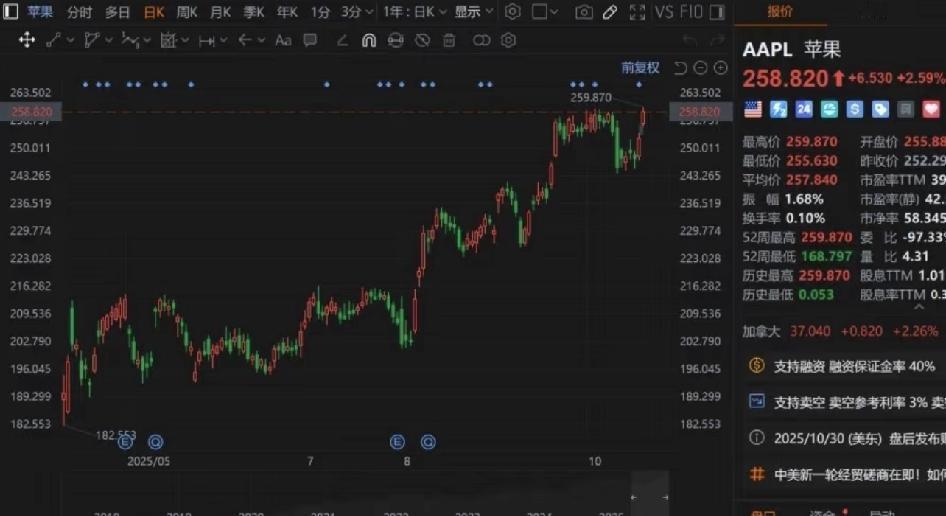The image size is (946, 516).
Task: Switch to 分时 intraday tab
Action: click(80, 12)
